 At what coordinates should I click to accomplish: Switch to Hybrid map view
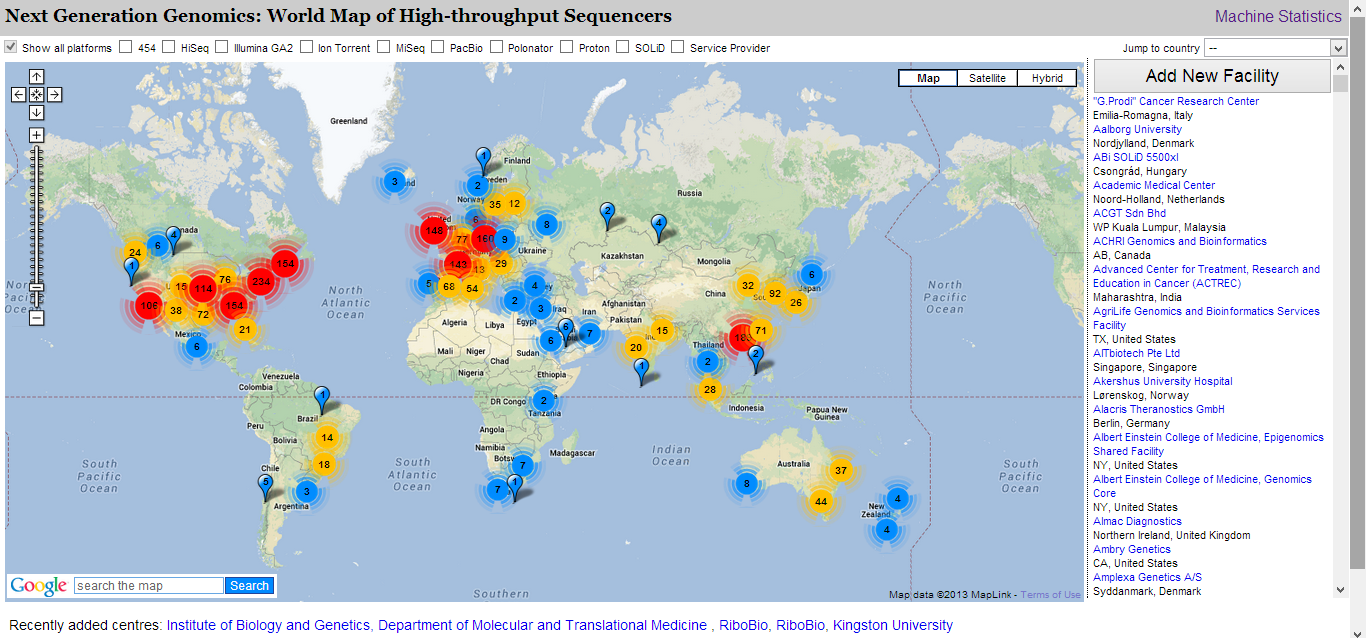pyautogui.click(x=1047, y=78)
